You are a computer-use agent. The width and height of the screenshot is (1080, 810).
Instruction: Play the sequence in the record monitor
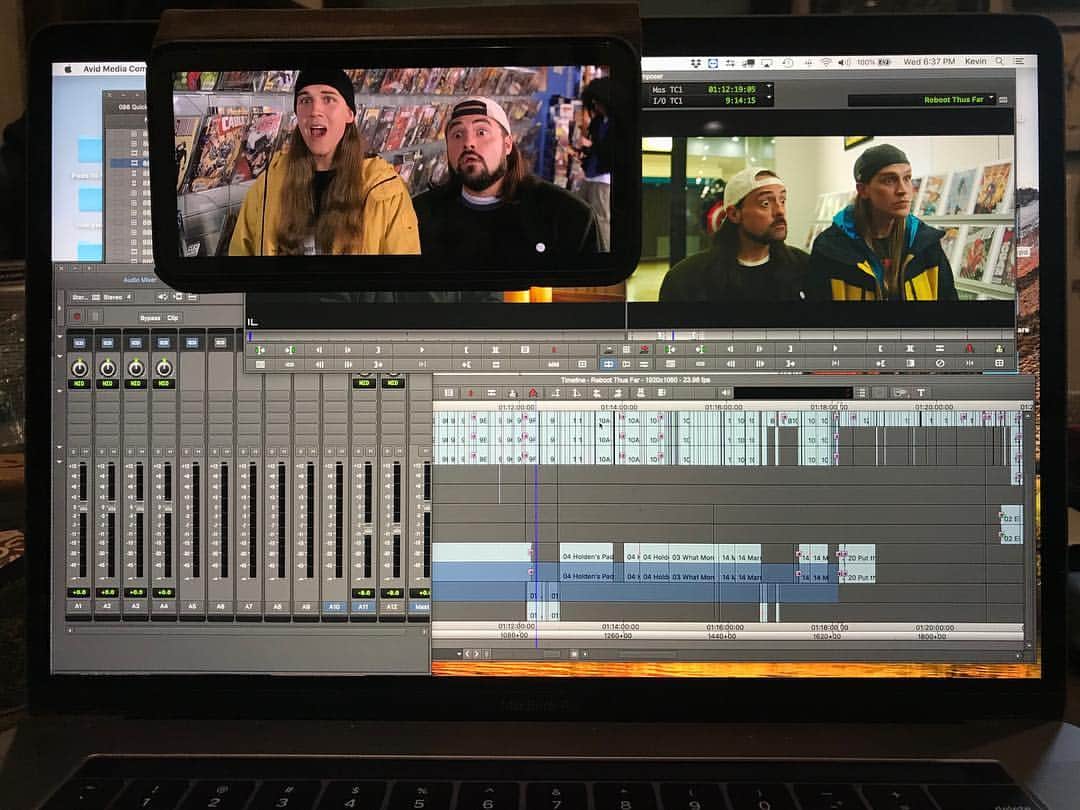pos(835,349)
